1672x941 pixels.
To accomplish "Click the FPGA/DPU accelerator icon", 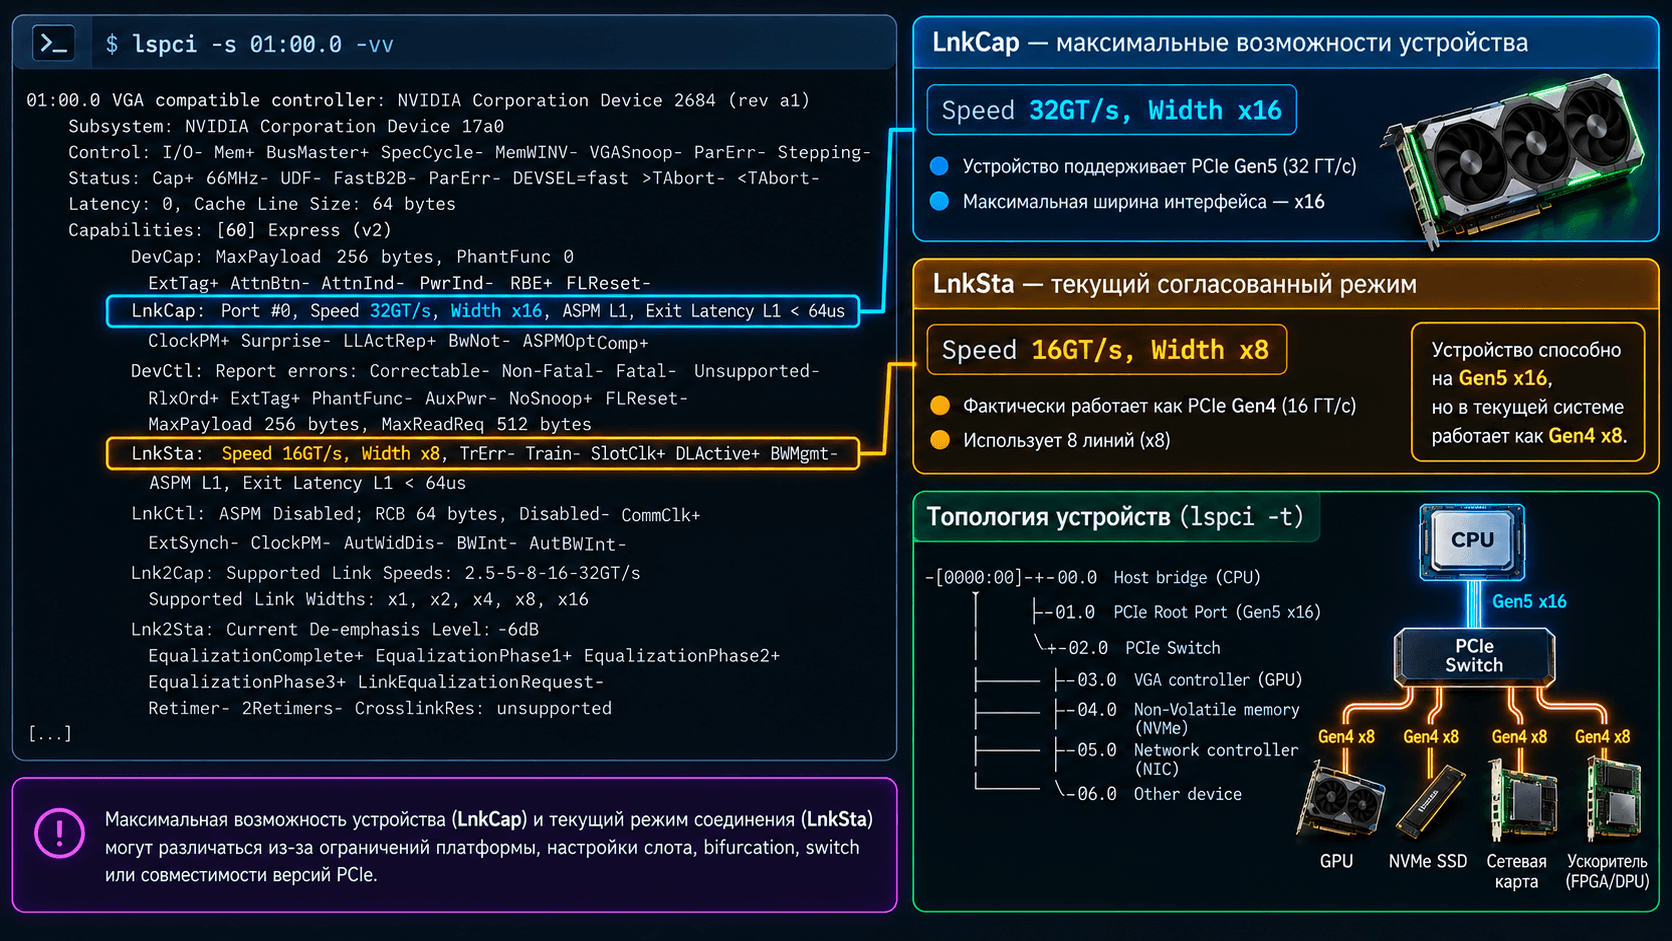I will pos(1613,799).
